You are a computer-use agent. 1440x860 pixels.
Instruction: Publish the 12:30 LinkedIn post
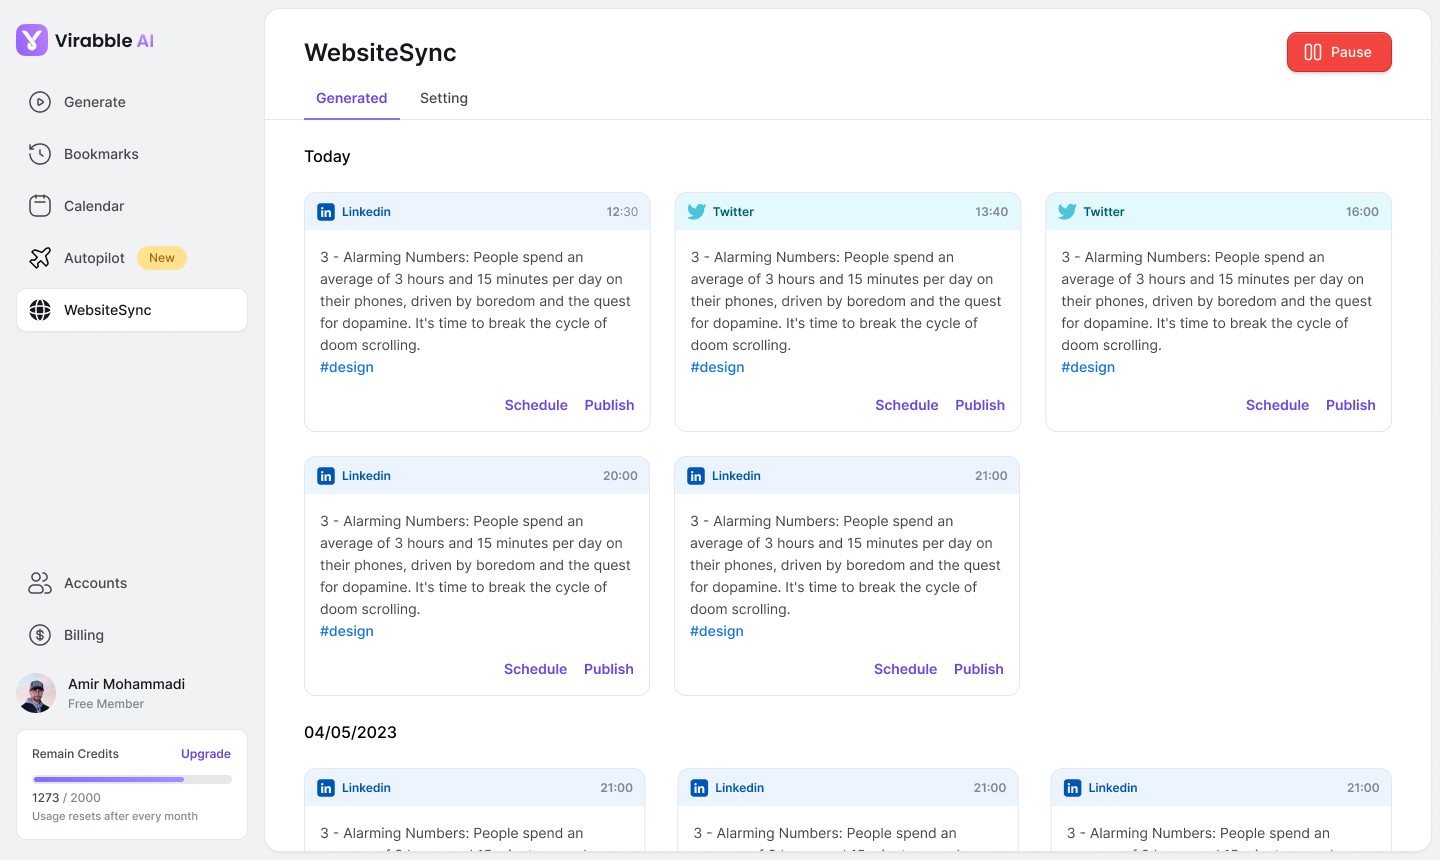pyautogui.click(x=609, y=405)
